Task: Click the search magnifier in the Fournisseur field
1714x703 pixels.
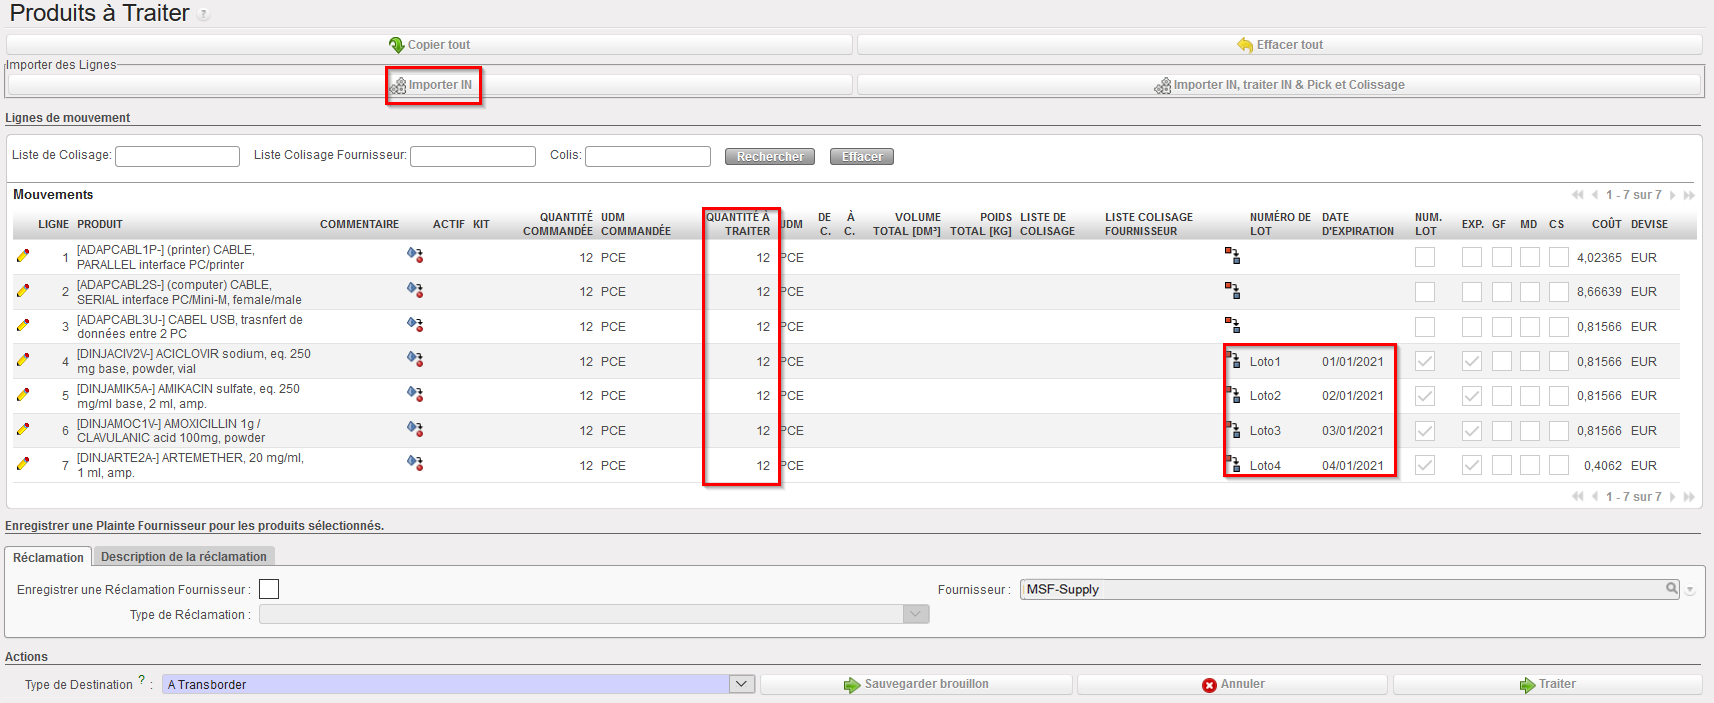Action: tap(1671, 589)
